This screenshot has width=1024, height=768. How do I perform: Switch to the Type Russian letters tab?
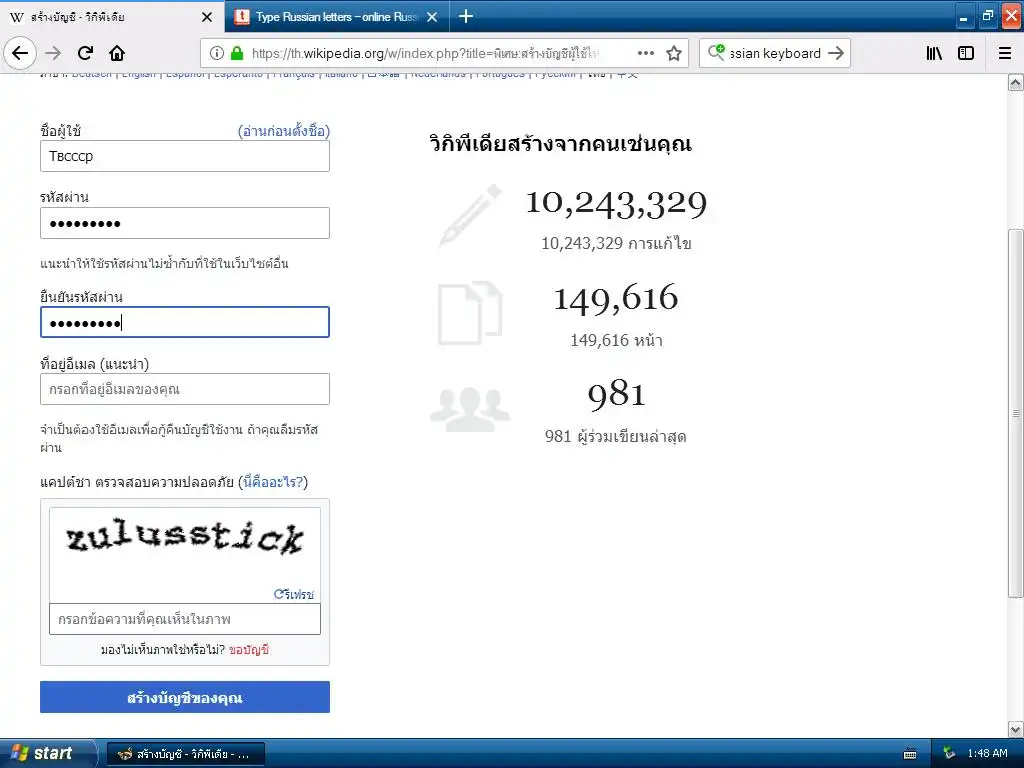pos(336,17)
